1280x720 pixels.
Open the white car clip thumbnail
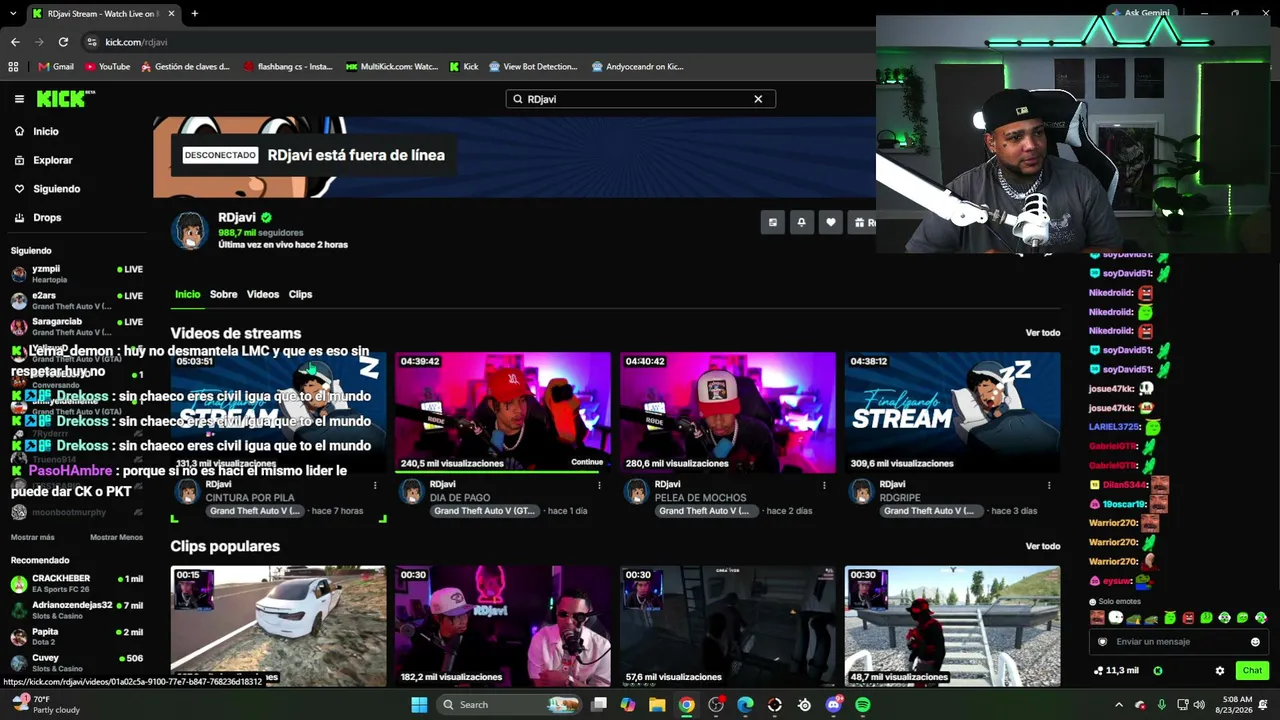coord(278,626)
